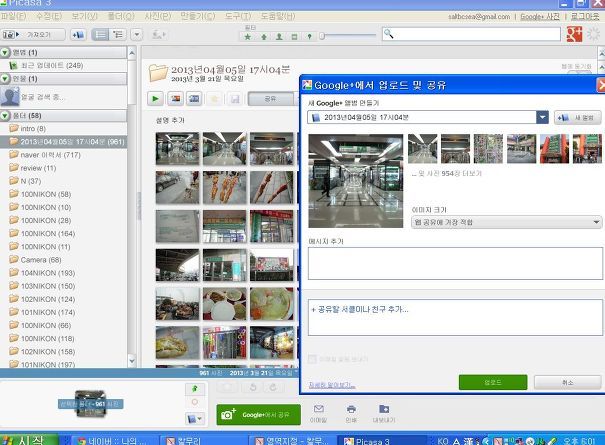Screen dimensions: 605x445
Task: Select the Camera (68) folder
Action: point(35,260)
